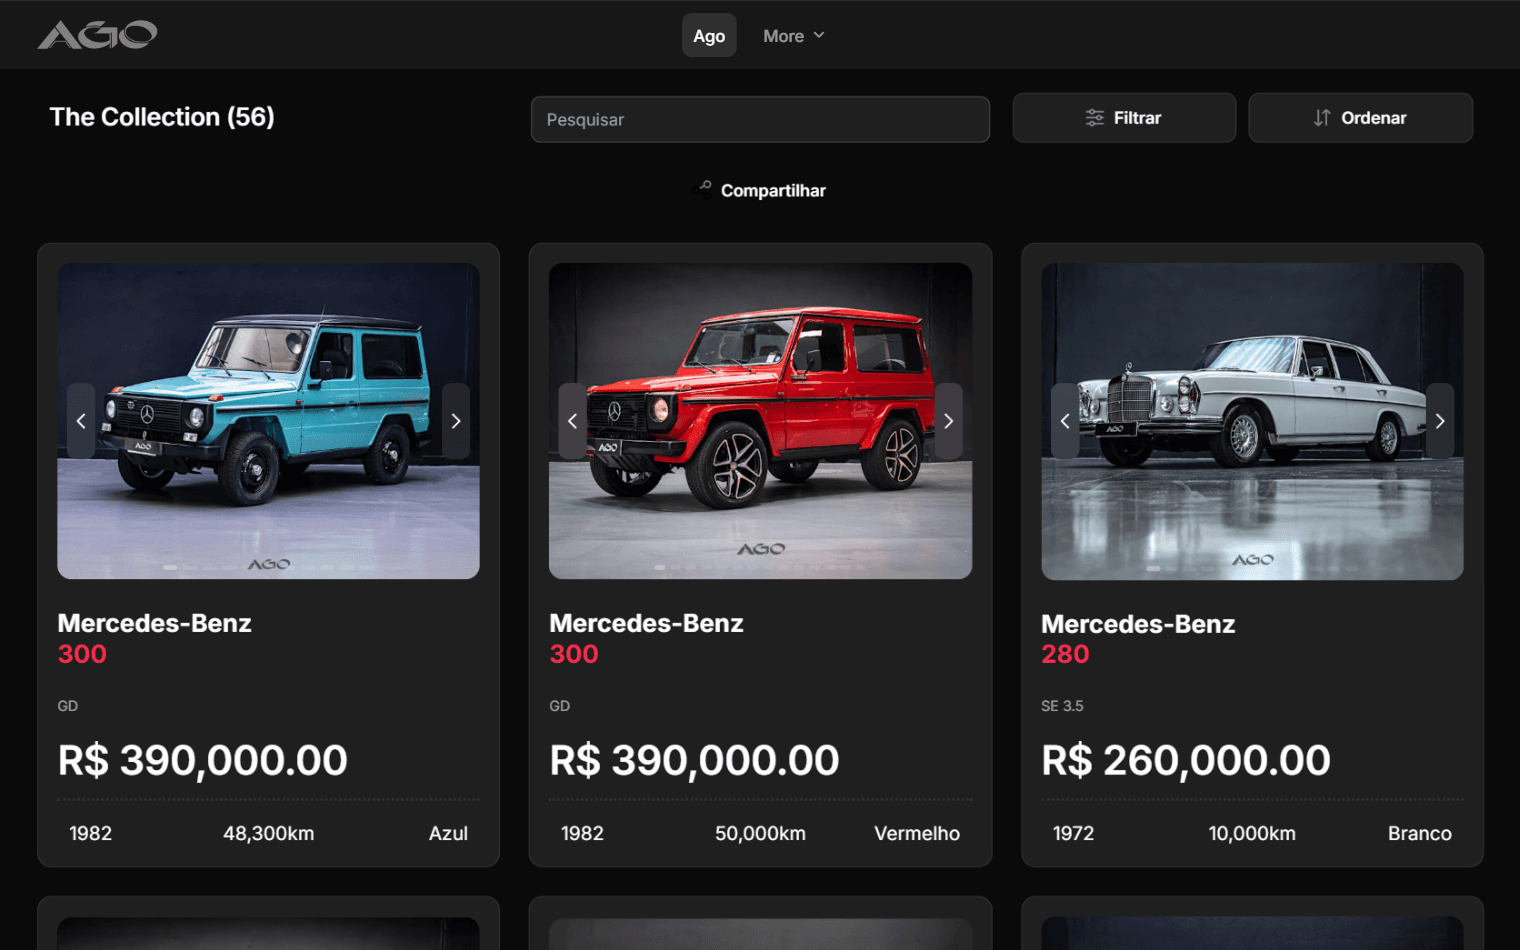View previous photo of white Mercedes-Benz 280
The image size is (1520, 950).
[x=1065, y=421]
